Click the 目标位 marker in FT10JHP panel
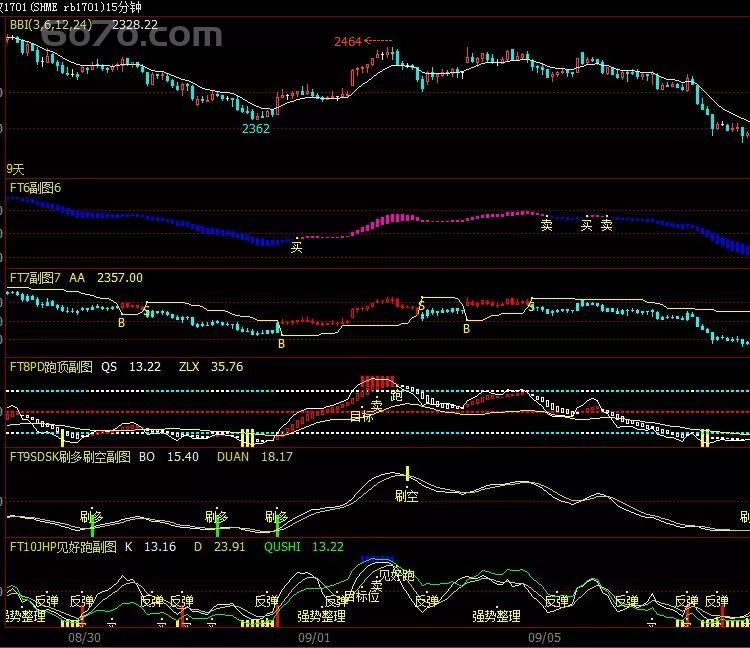Image resolution: width=750 pixels, height=648 pixels. pos(362,596)
